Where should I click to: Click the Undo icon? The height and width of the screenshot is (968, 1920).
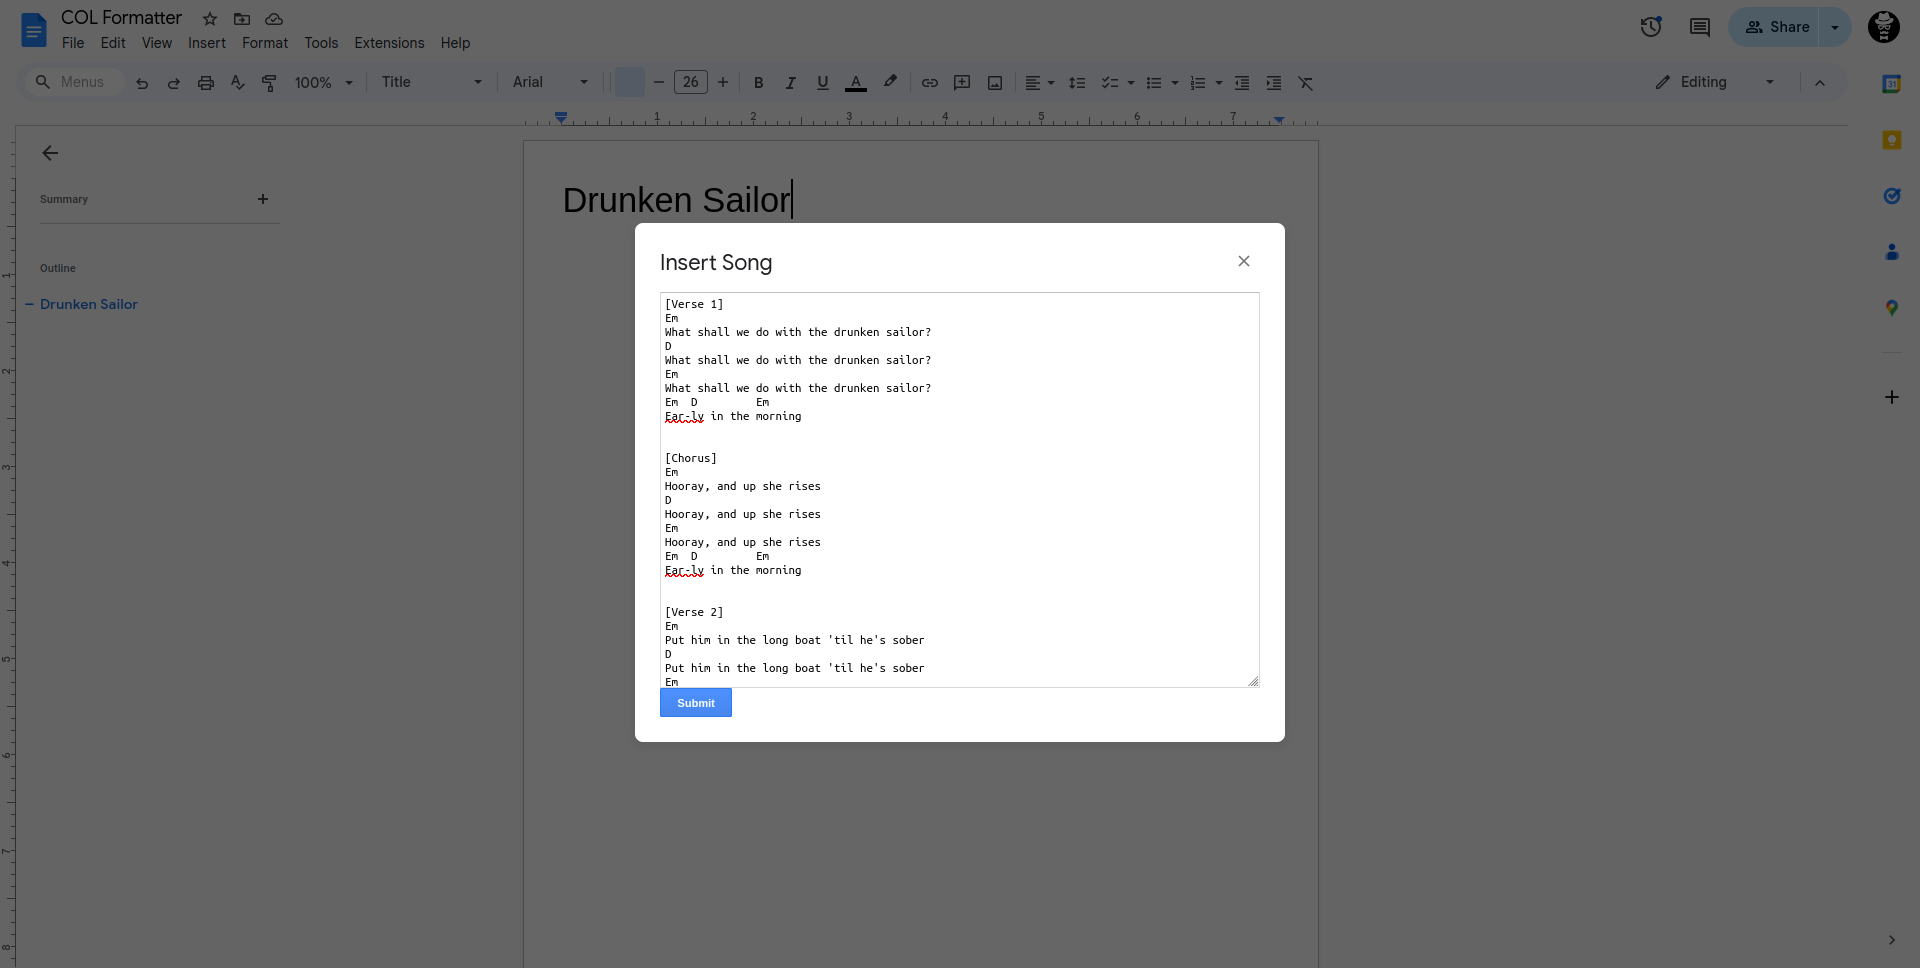[x=142, y=83]
